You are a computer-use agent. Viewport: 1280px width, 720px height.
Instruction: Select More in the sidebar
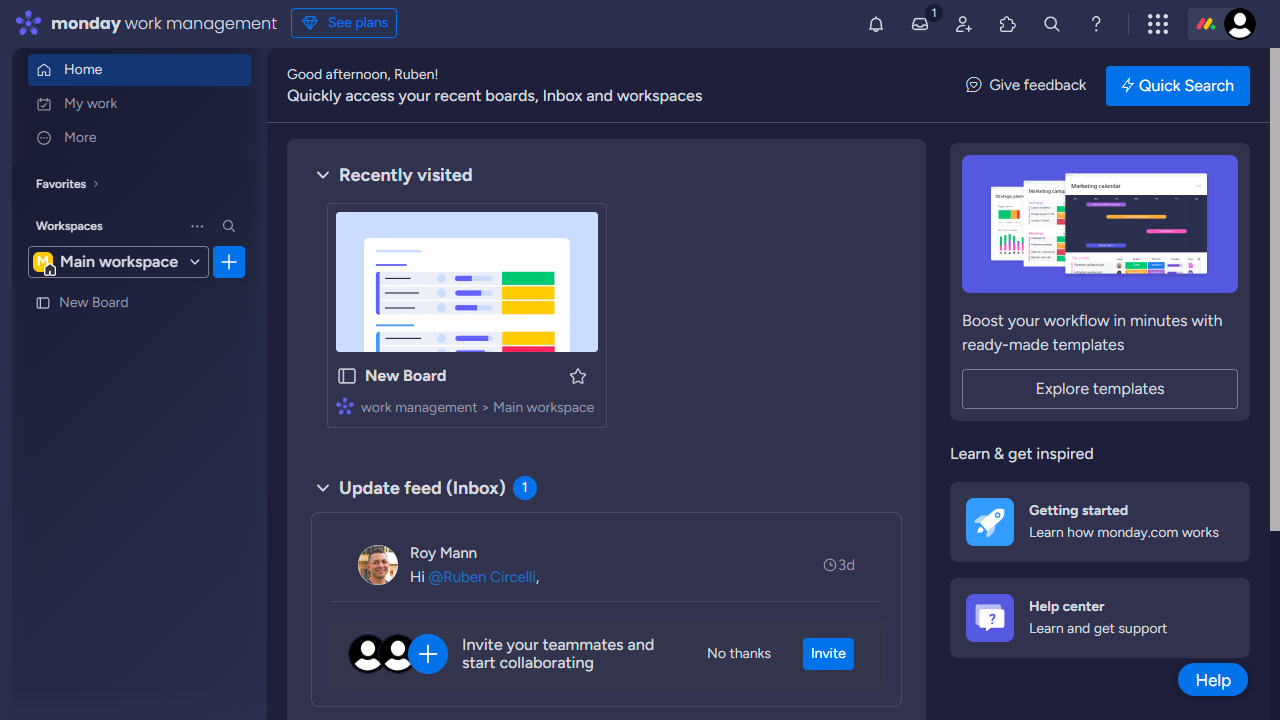coord(80,137)
